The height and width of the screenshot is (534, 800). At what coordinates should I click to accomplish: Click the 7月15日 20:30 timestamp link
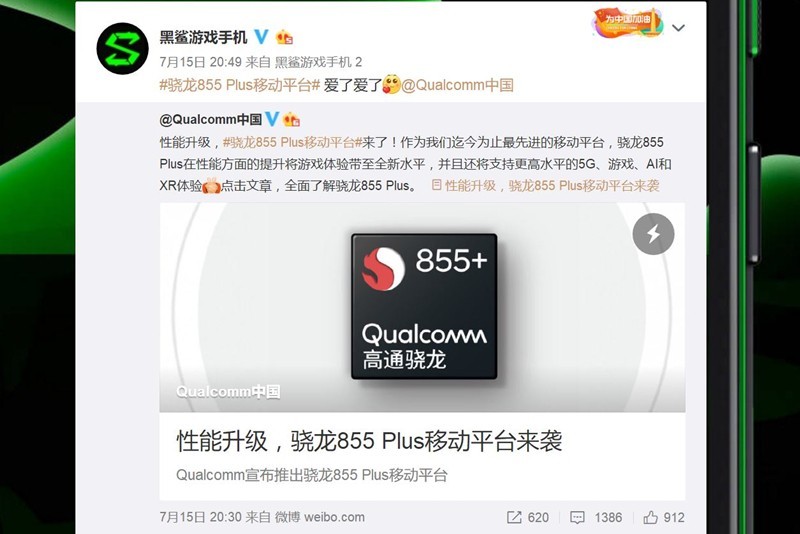click(201, 517)
